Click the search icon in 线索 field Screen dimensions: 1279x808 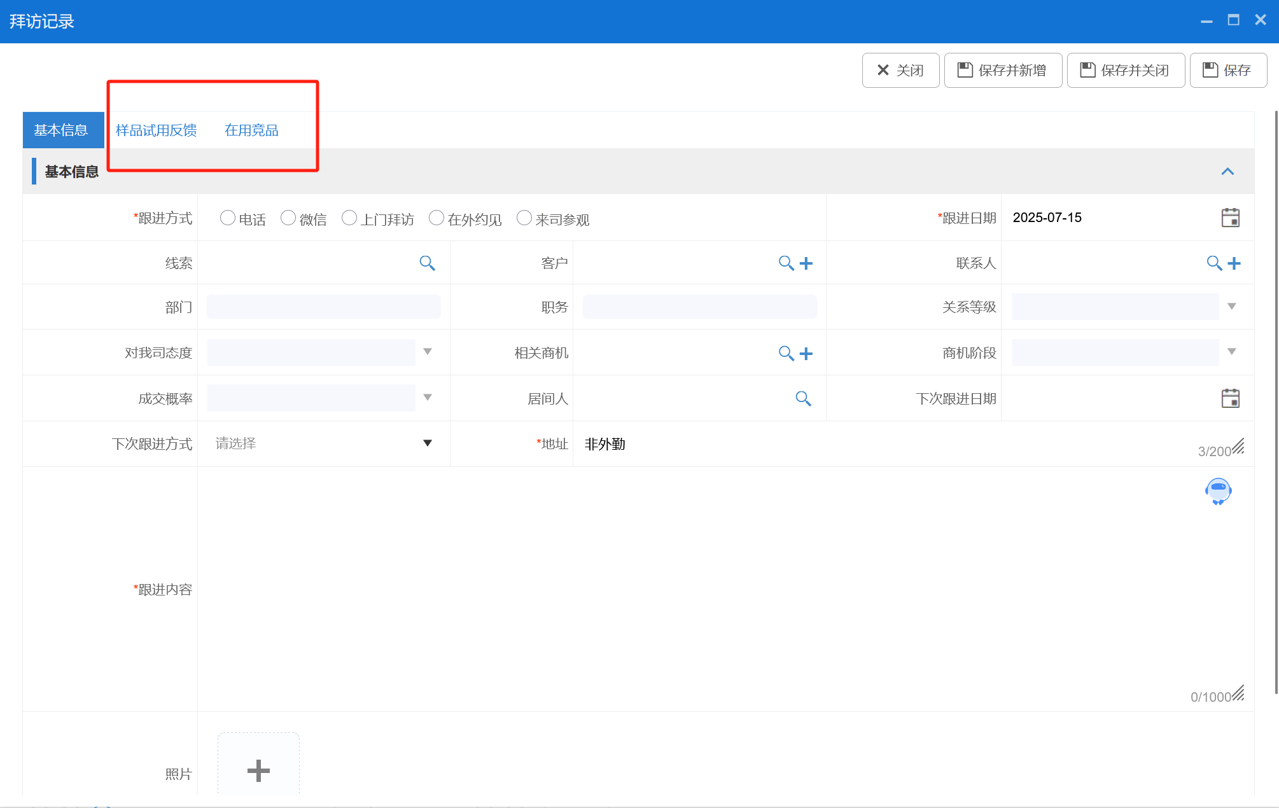pos(427,263)
